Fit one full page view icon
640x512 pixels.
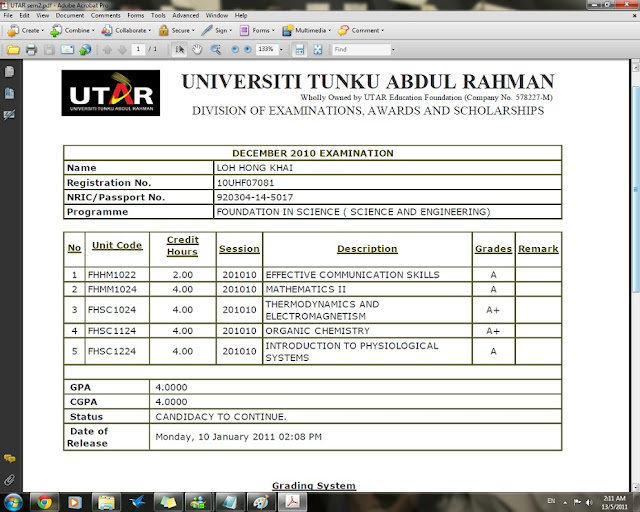point(318,50)
